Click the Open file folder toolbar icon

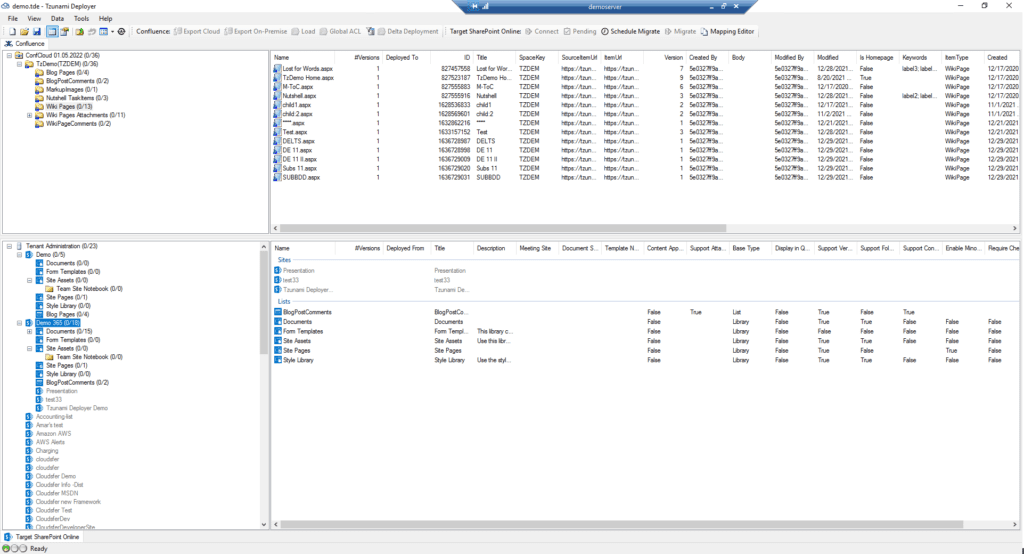point(24,31)
